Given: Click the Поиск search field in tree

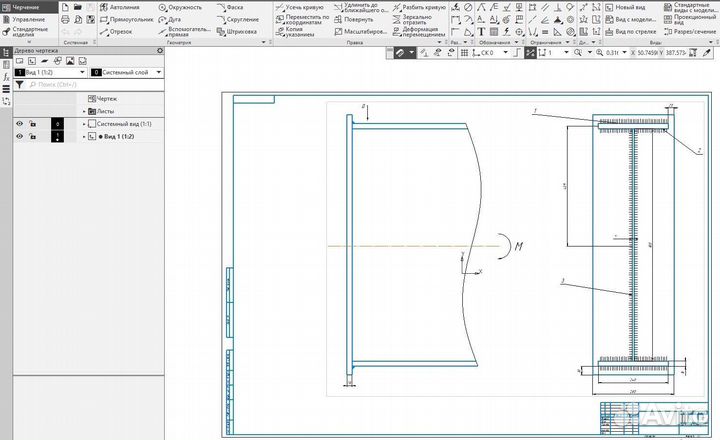Looking at the screenshot, I should (x=90, y=86).
